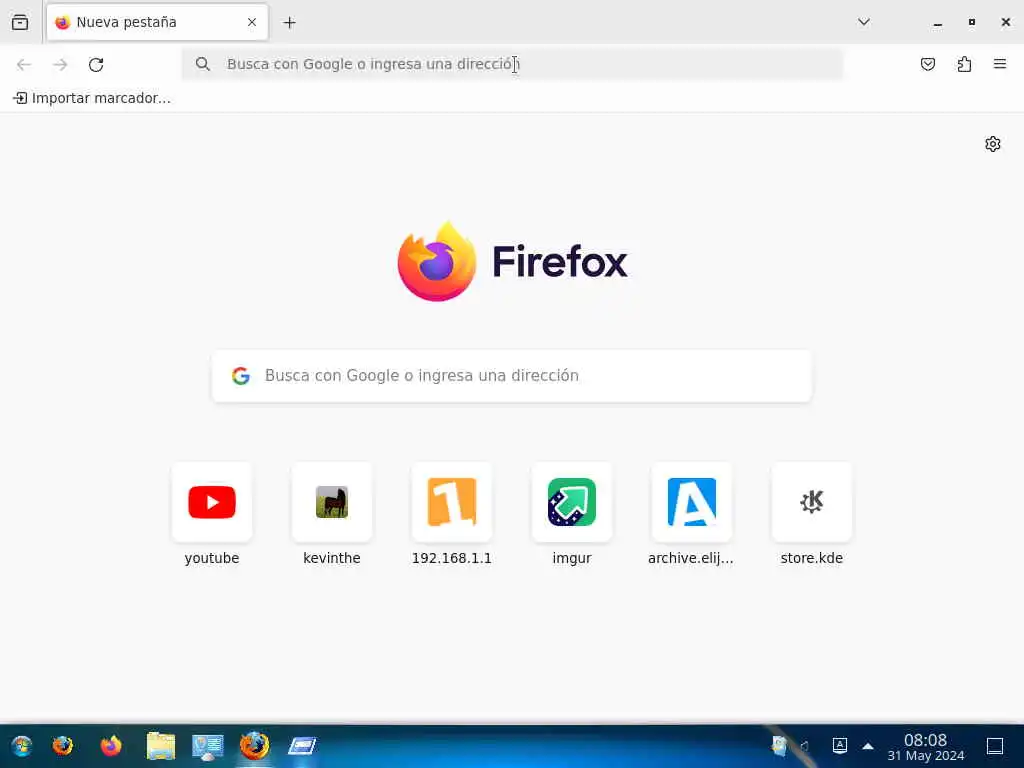Open the volume tray icon
This screenshot has height=768, width=1024.
[805, 746]
